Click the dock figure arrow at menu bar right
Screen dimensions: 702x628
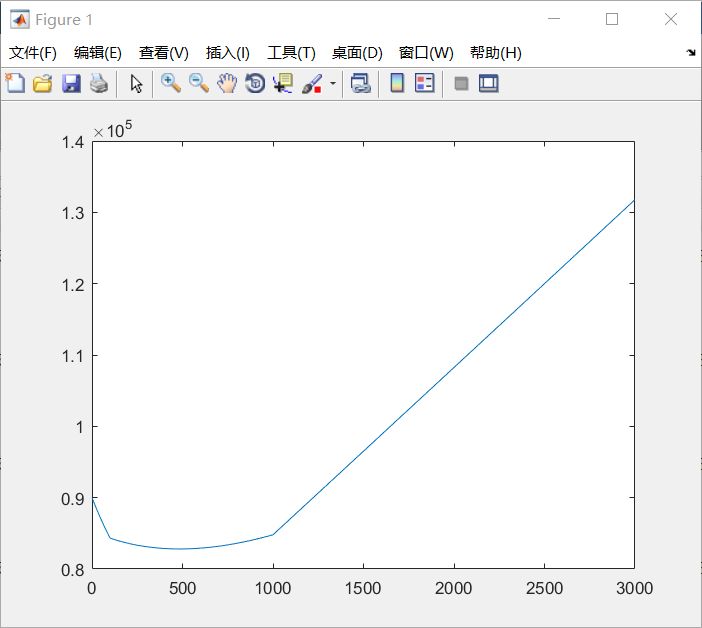point(691,53)
